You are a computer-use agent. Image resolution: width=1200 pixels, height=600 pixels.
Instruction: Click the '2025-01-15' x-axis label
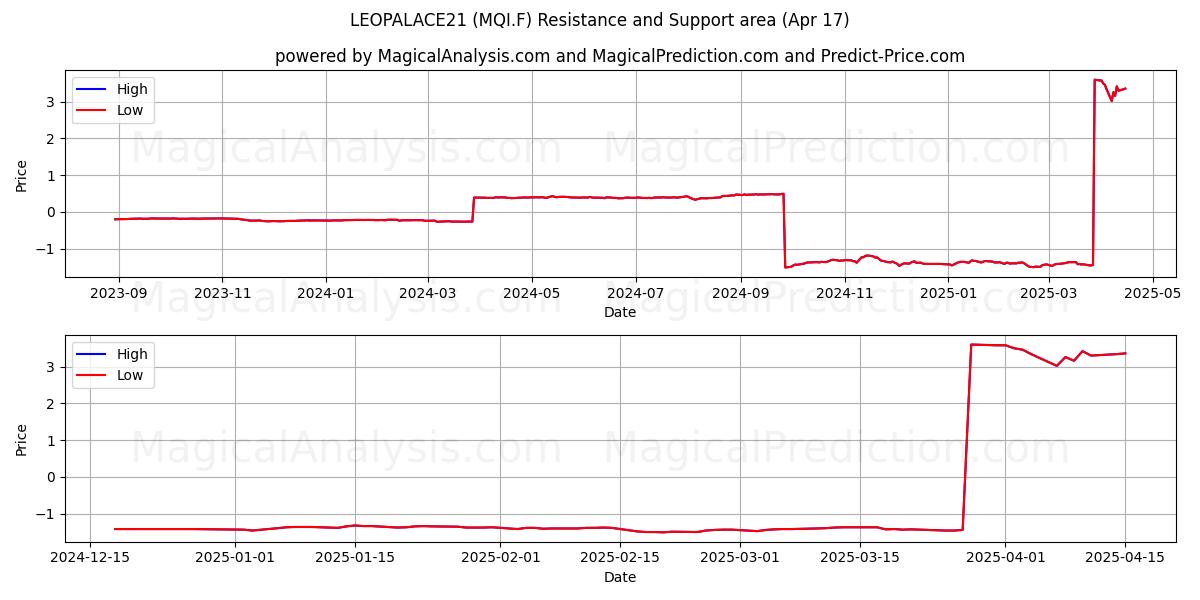[354, 559]
